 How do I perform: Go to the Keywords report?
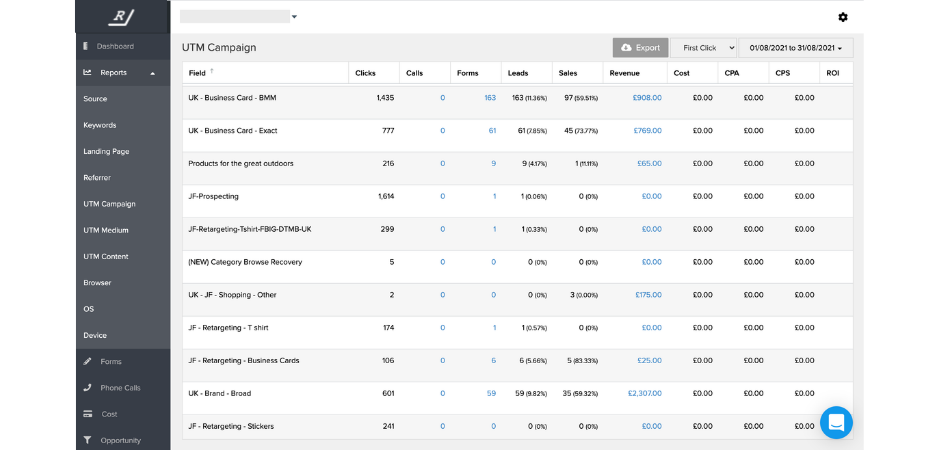(x=100, y=125)
